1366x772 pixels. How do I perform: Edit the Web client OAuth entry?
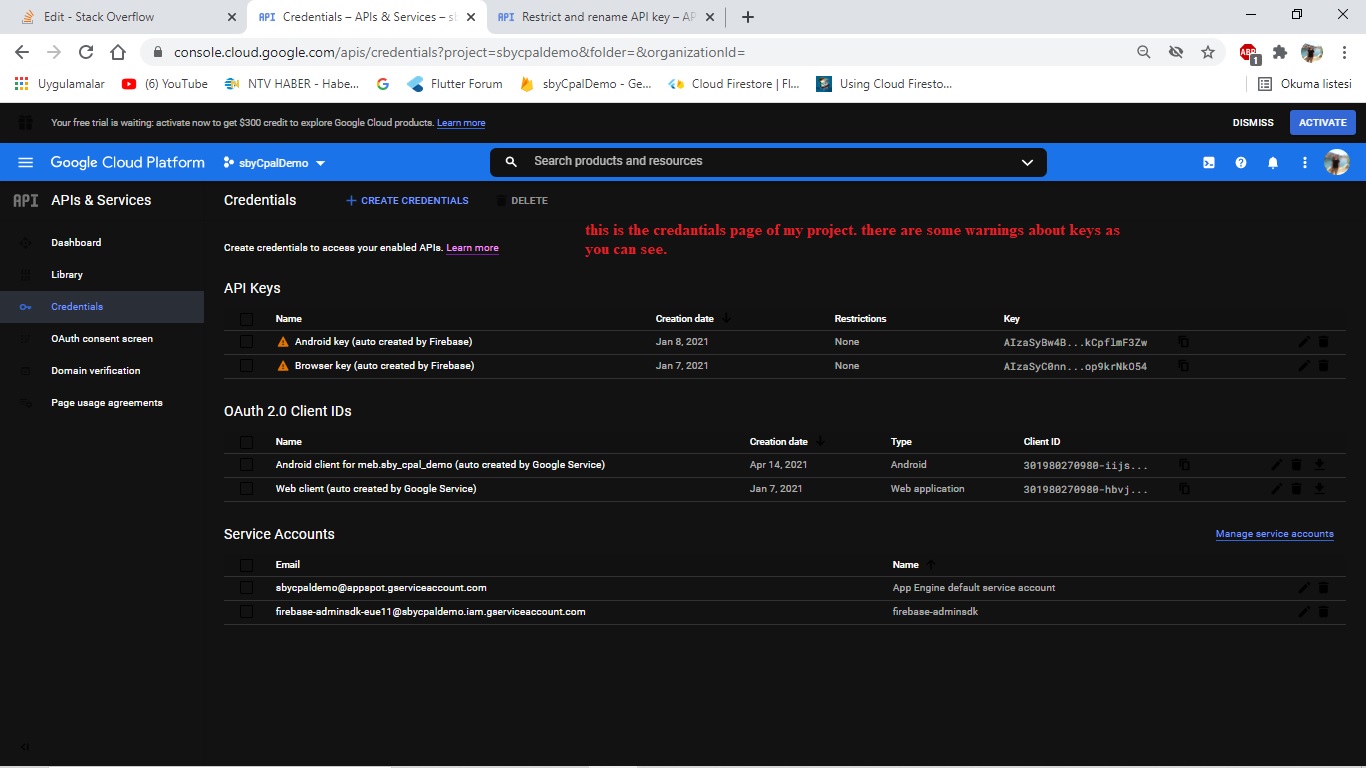[x=1276, y=489]
